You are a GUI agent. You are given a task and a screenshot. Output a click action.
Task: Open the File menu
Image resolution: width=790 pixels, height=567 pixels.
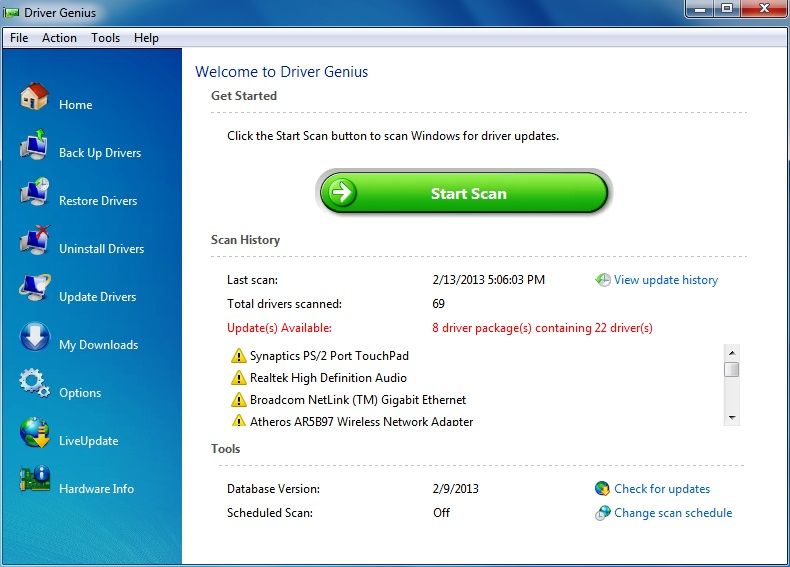coord(19,38)
